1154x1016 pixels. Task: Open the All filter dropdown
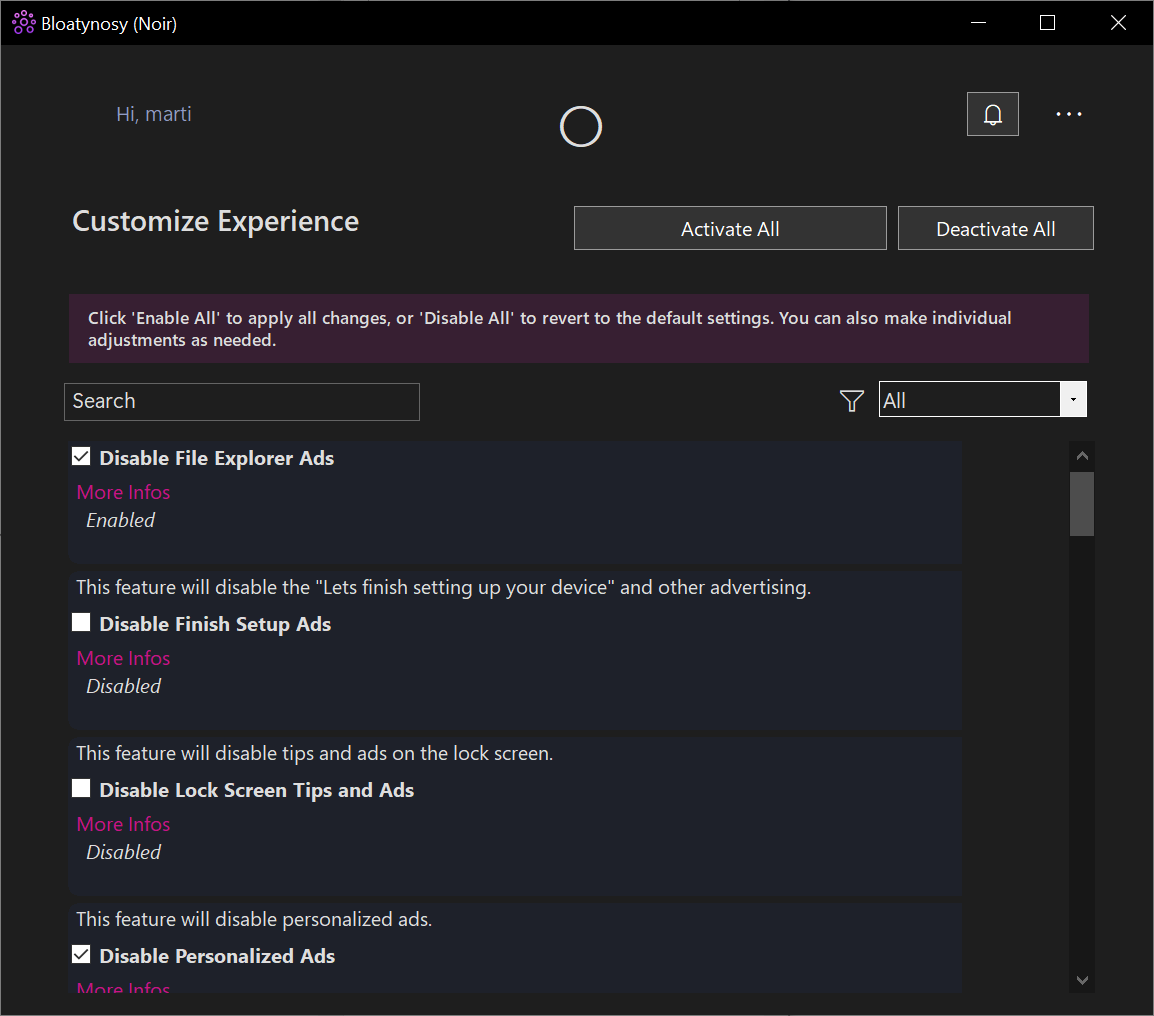pos(969,400)
